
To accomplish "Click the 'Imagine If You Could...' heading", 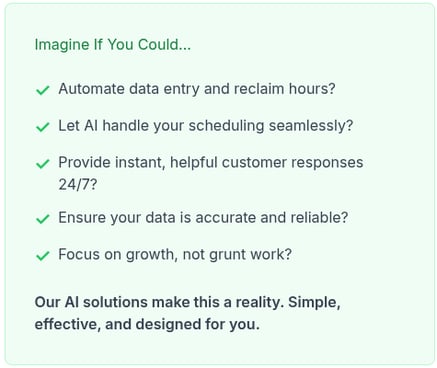I will (113, 45).
